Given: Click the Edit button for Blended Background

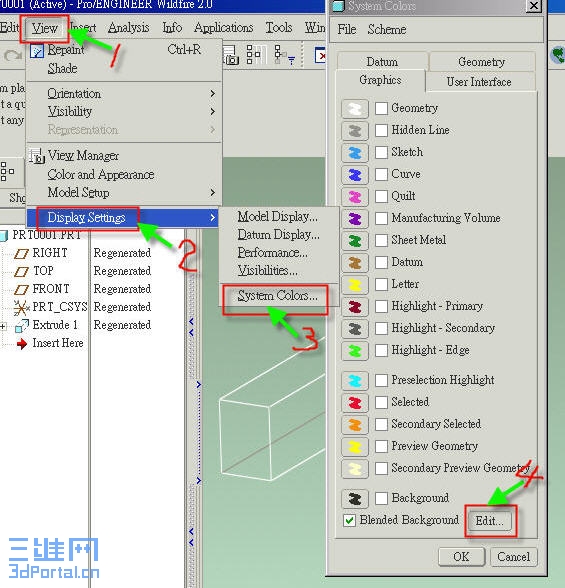Looking at the screenshot, I should (x=489, y=520).
